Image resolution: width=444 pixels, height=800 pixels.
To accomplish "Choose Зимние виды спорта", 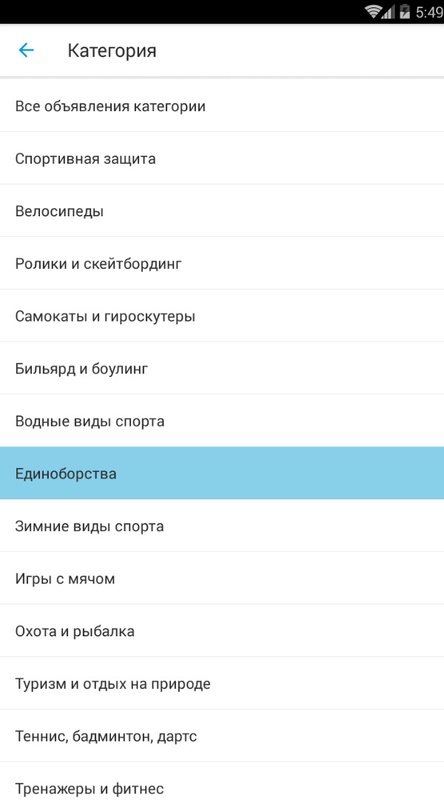I will [x=222, y=526].
